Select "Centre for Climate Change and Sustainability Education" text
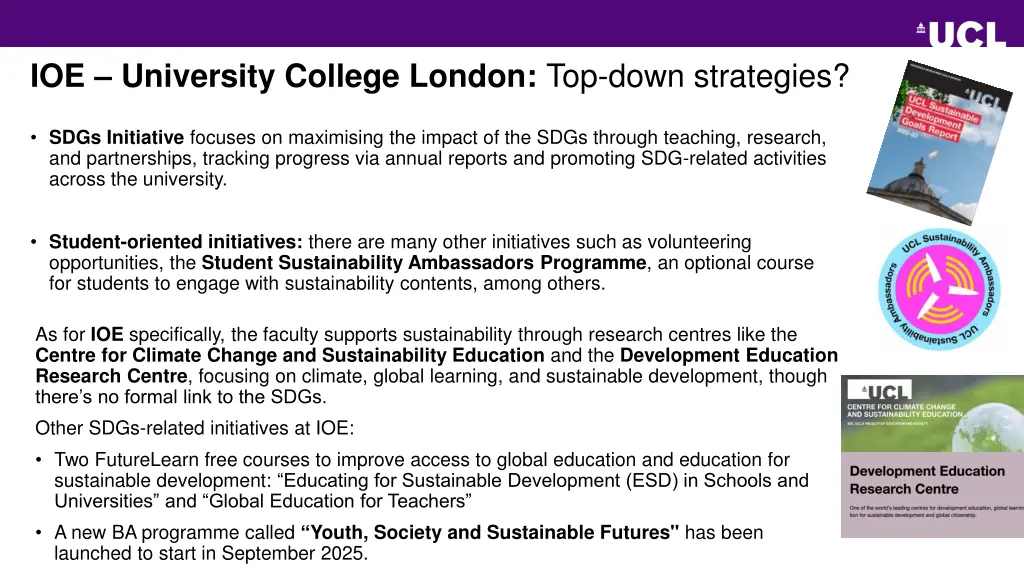 (x=290, y=355)
